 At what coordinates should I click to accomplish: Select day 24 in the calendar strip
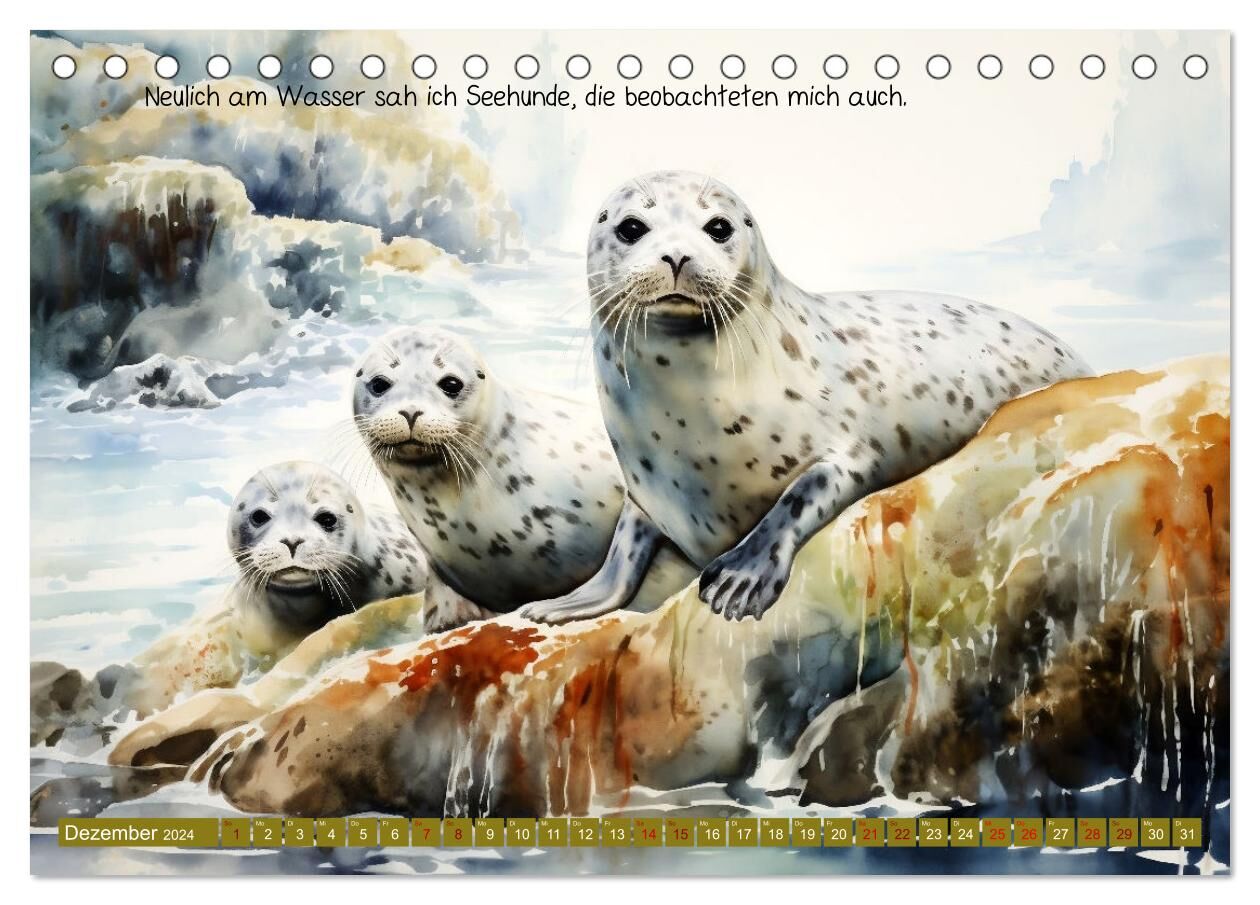click(x=965, y=834)
